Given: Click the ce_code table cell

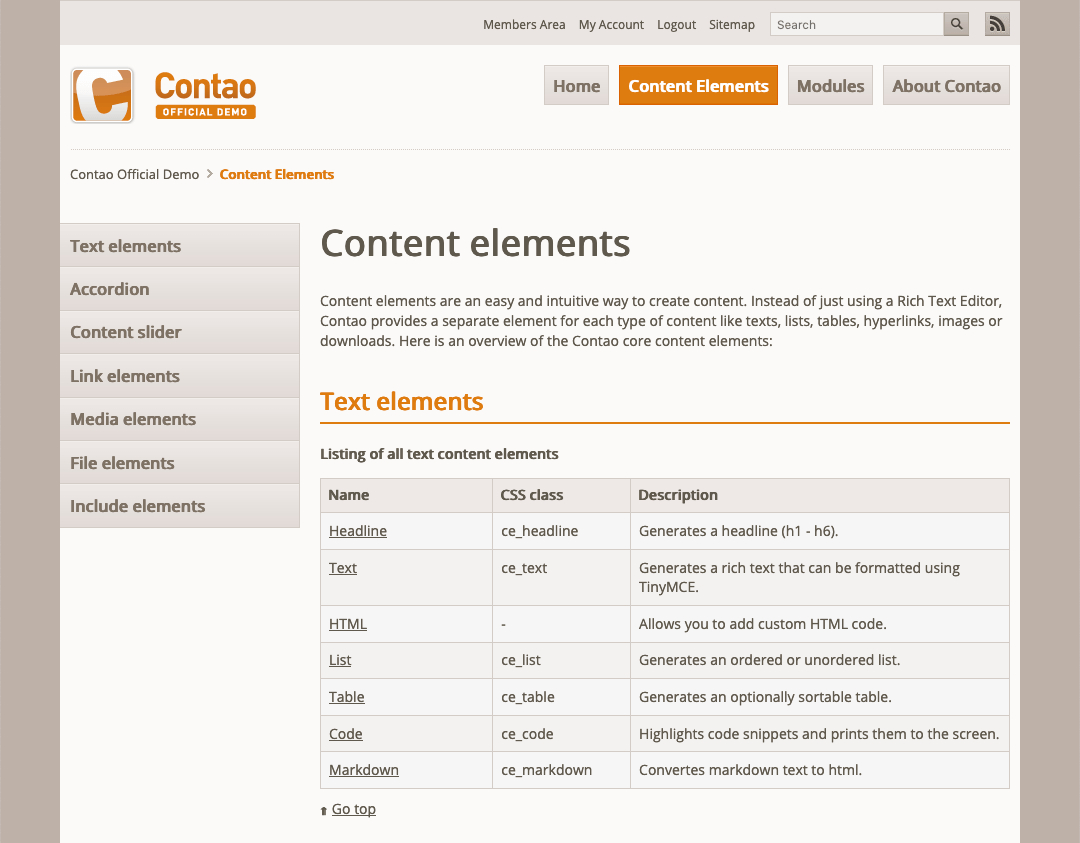Looking at the screenshot, I should [561, 734].
